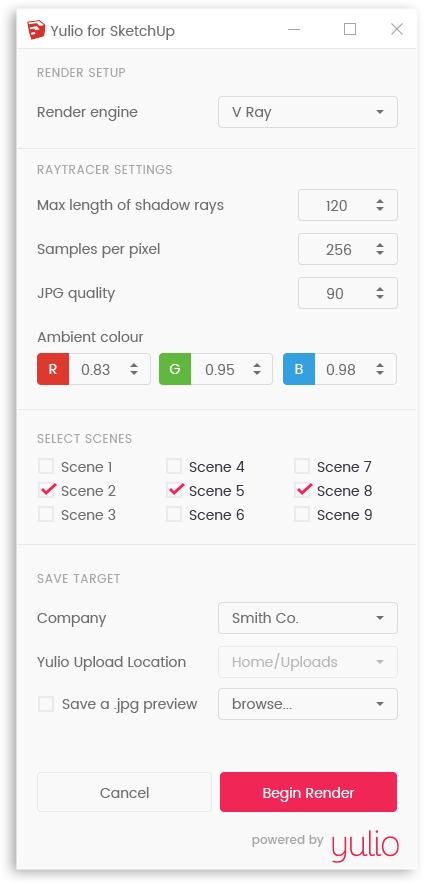Click the red R colour label
Image resolution: width=424 pixels, height=884 pixels.
pyautogui.click(x=53, y=369)
